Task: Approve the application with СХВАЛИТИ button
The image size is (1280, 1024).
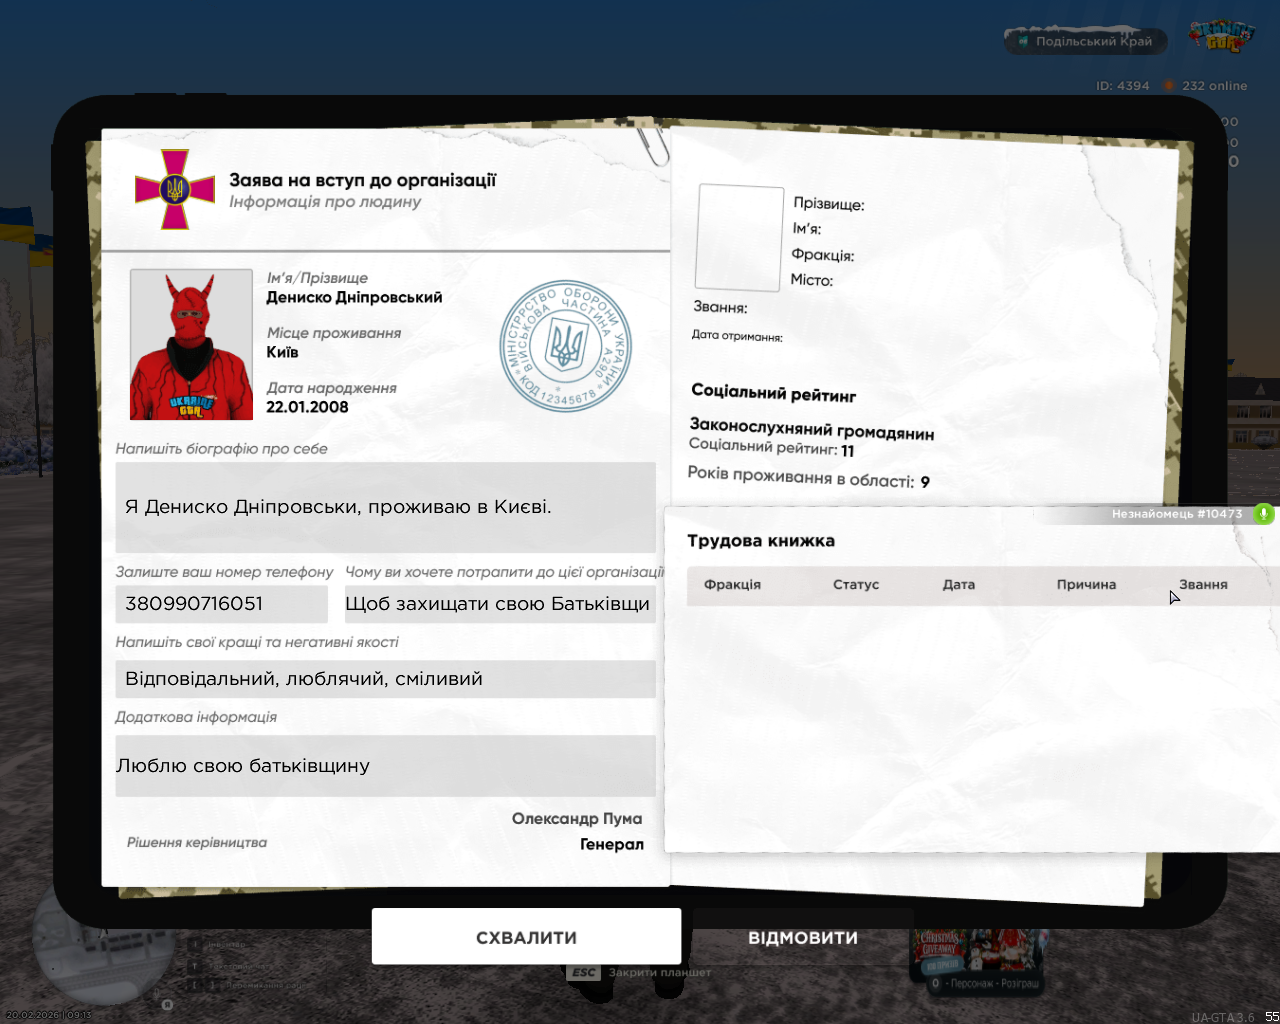Action: [526, 937]
